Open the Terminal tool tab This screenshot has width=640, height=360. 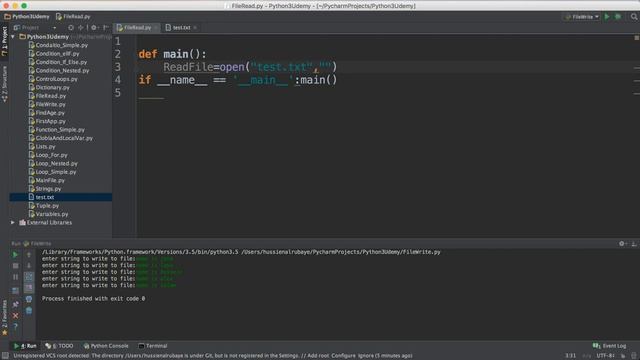click(153, 346)
